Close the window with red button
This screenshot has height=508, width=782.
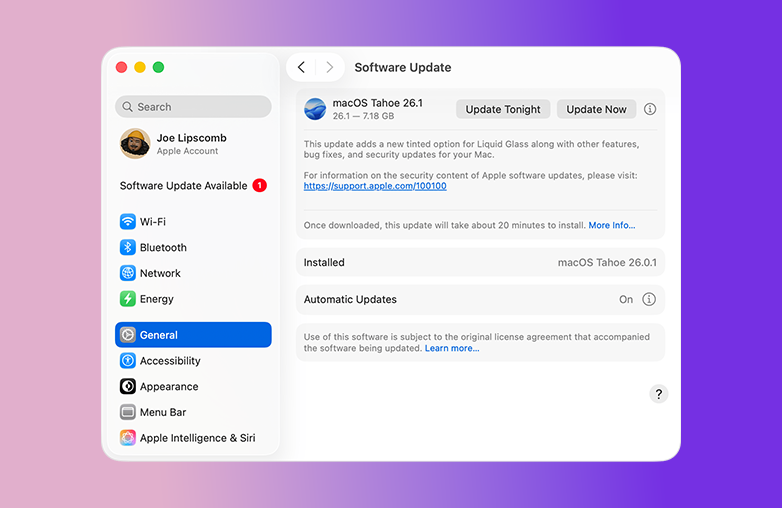(121, 67)
